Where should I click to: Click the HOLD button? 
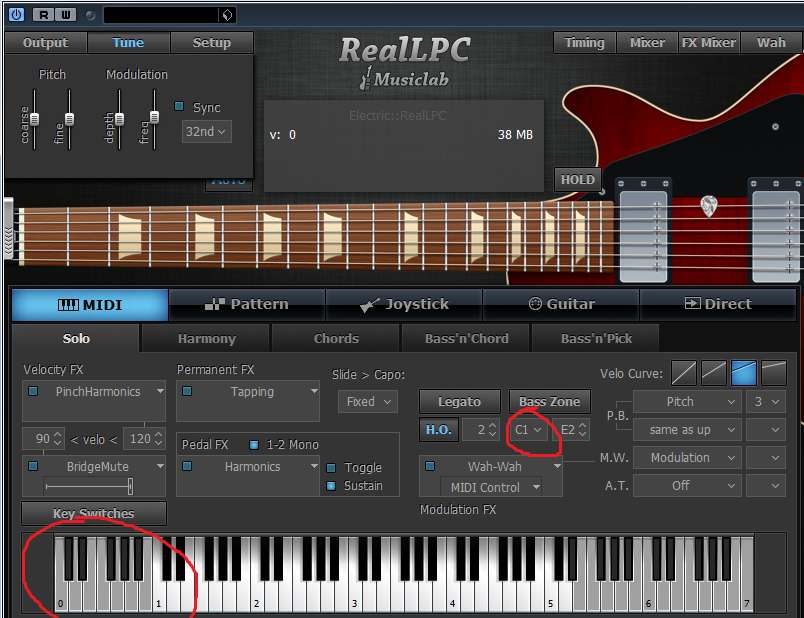click(x=577, y=180)
